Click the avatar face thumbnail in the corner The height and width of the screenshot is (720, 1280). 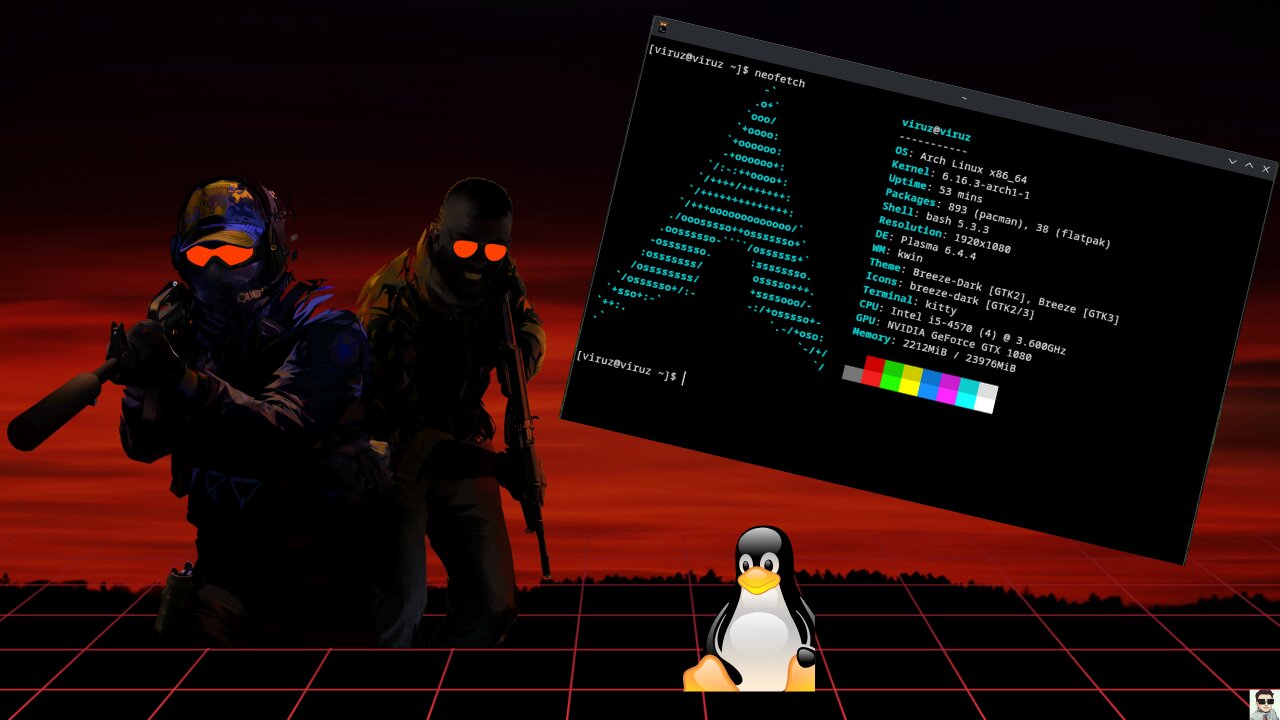click(x=1264, y=704)
